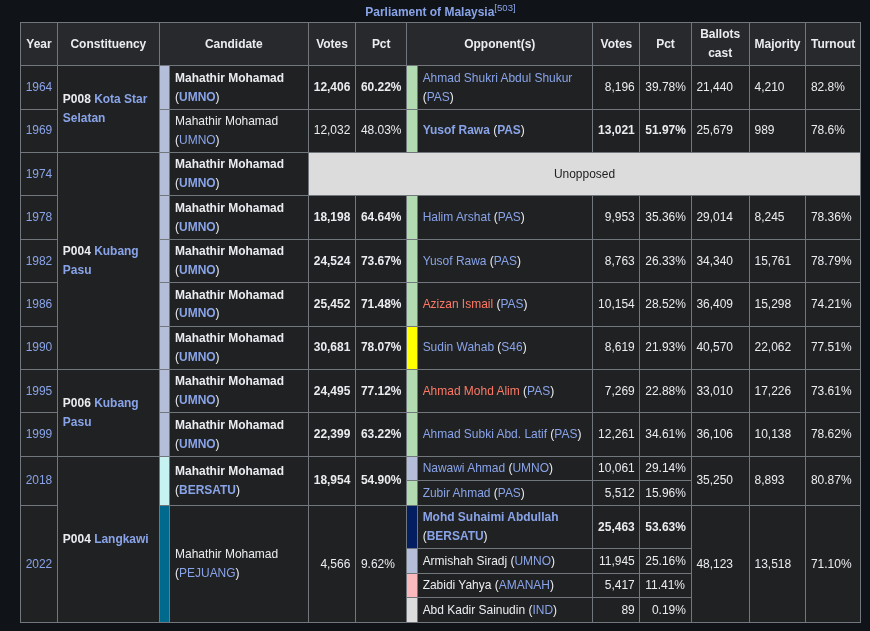Select the 989 majority cell
This screenshot has width=870, height=631.
pos(777,130)
